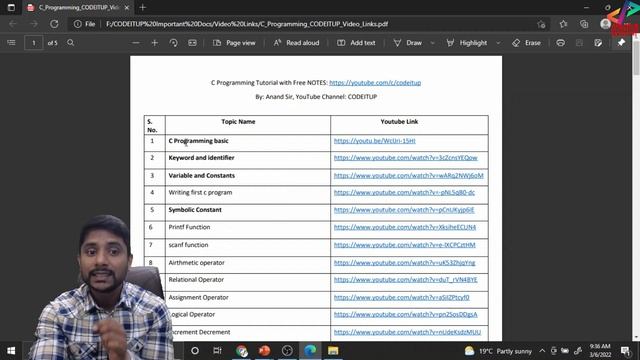Screen dimensions: 640x360
Task: Open the Printf Function YouTube link
Action: point(404,227)
